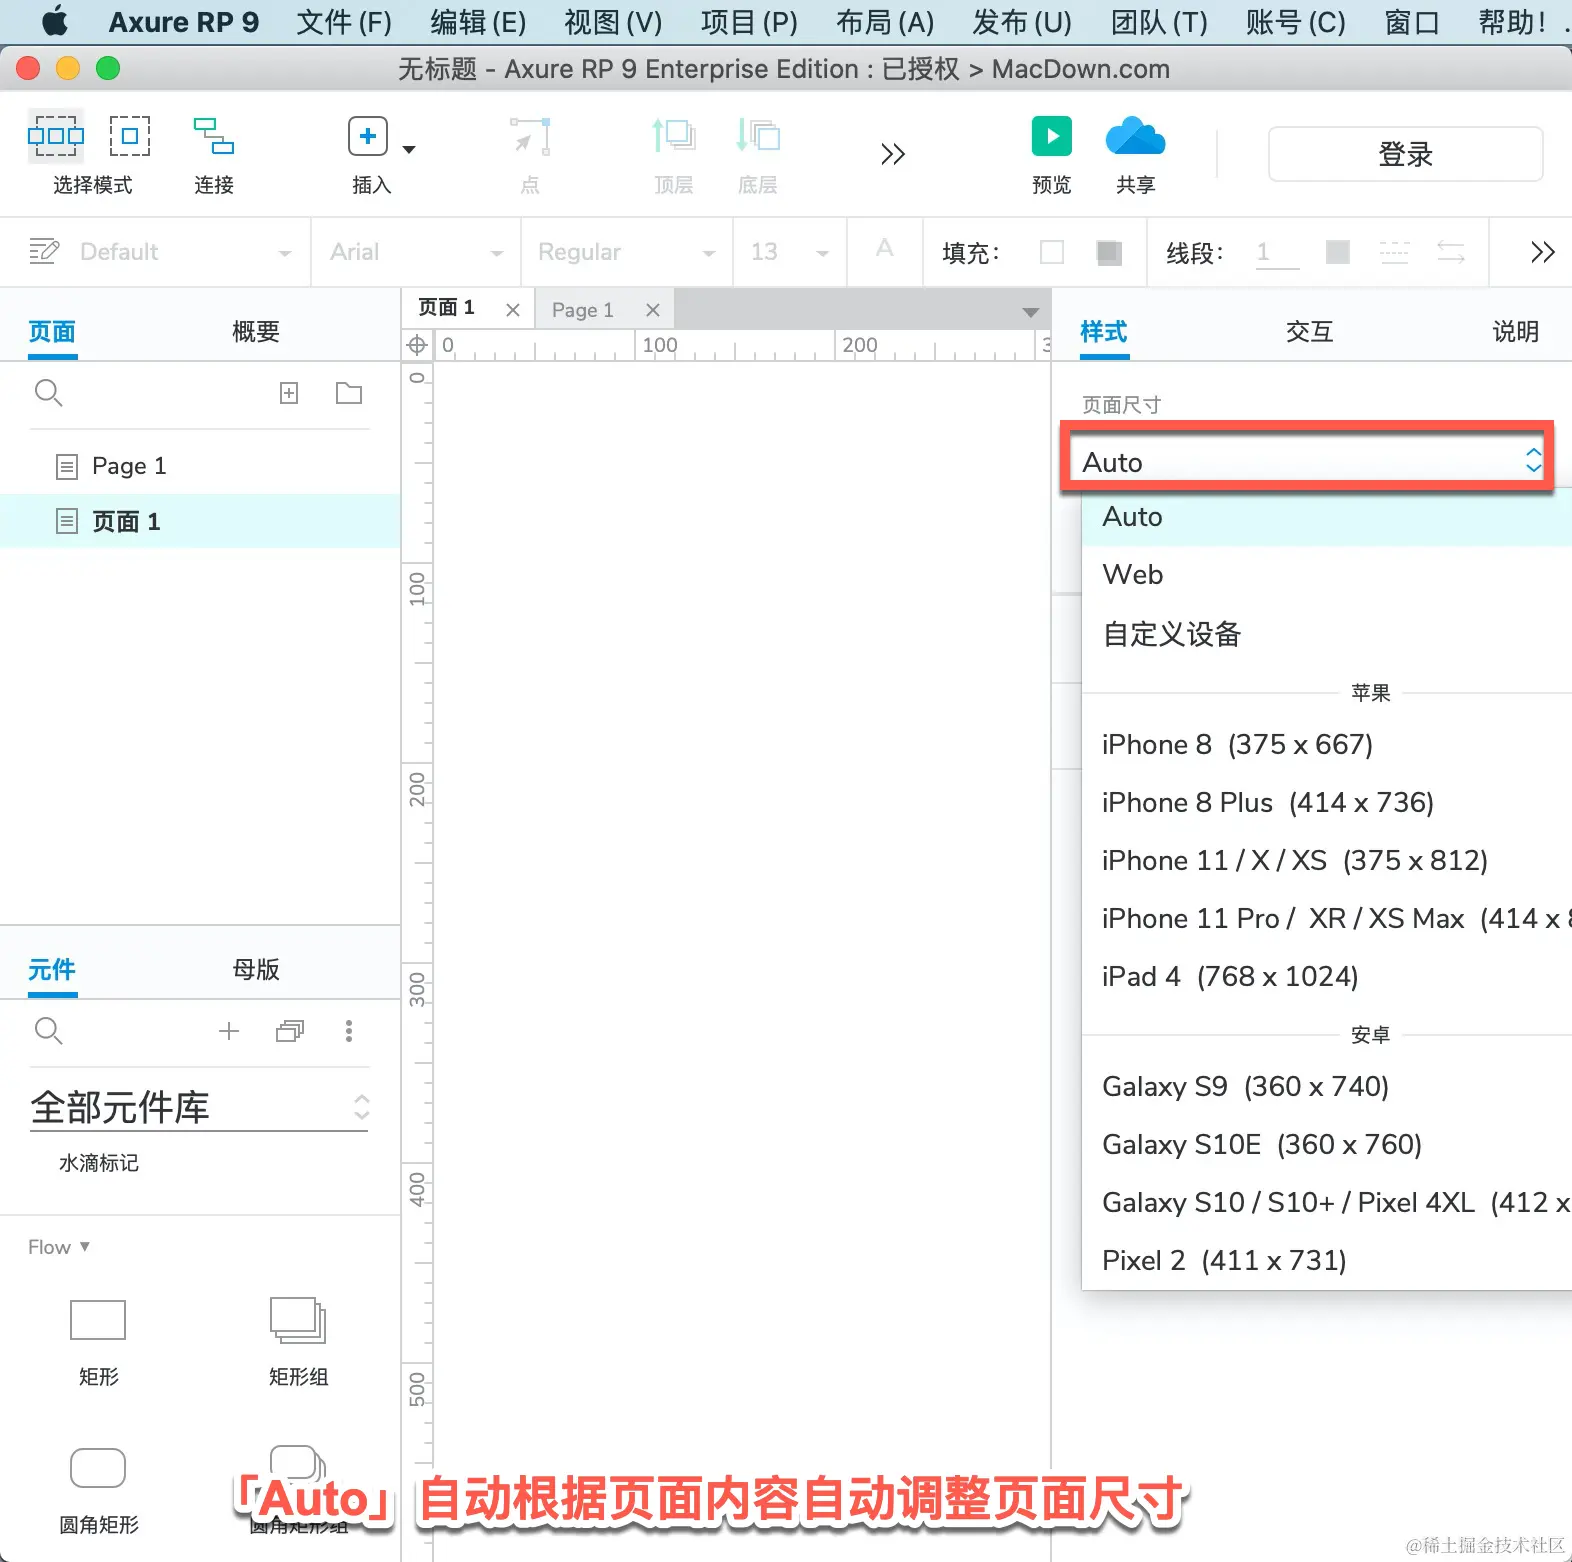Choose iPhone 8 Plus (414 x 736)
The height and width of the screenshot is (1562, 1572).
(x=1327, y=803)
